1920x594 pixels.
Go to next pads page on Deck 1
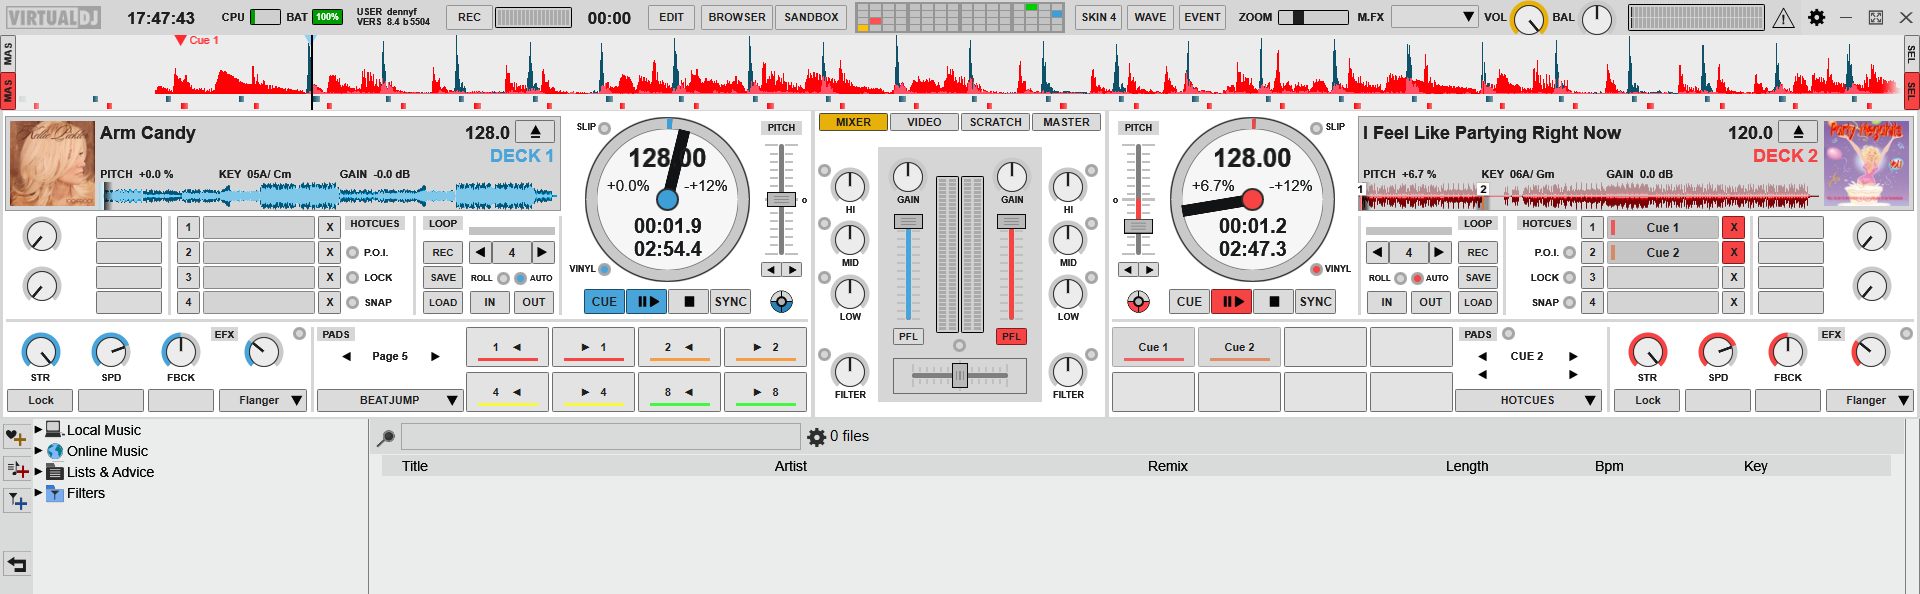[x=435, y=356]
